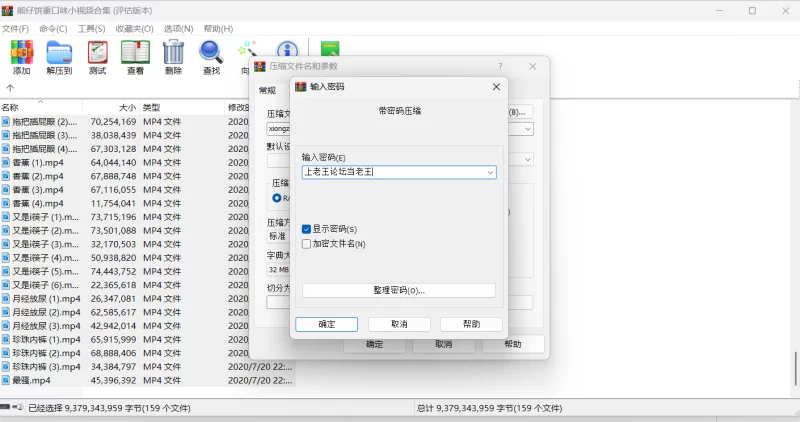800x422 pixels.
Task: Click the green book toolbar icon
Action: click(x=330, y=49)
